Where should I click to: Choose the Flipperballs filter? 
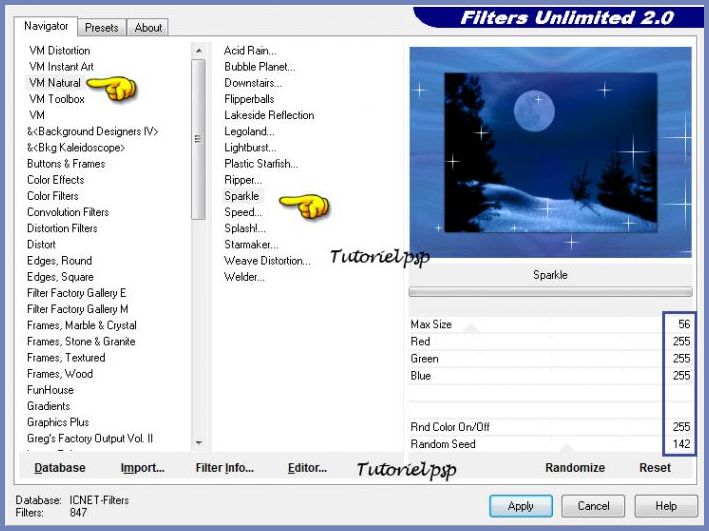(249, 99)
